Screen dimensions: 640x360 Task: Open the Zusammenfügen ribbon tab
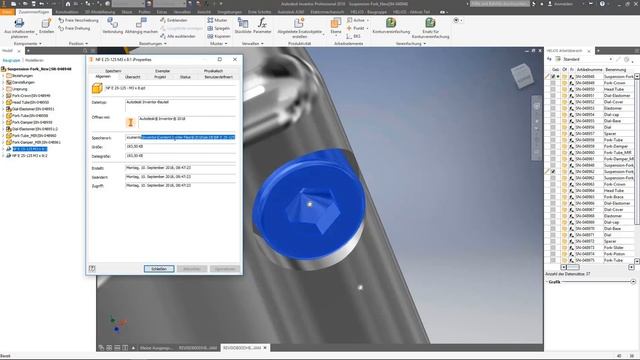tap(33, 12)
